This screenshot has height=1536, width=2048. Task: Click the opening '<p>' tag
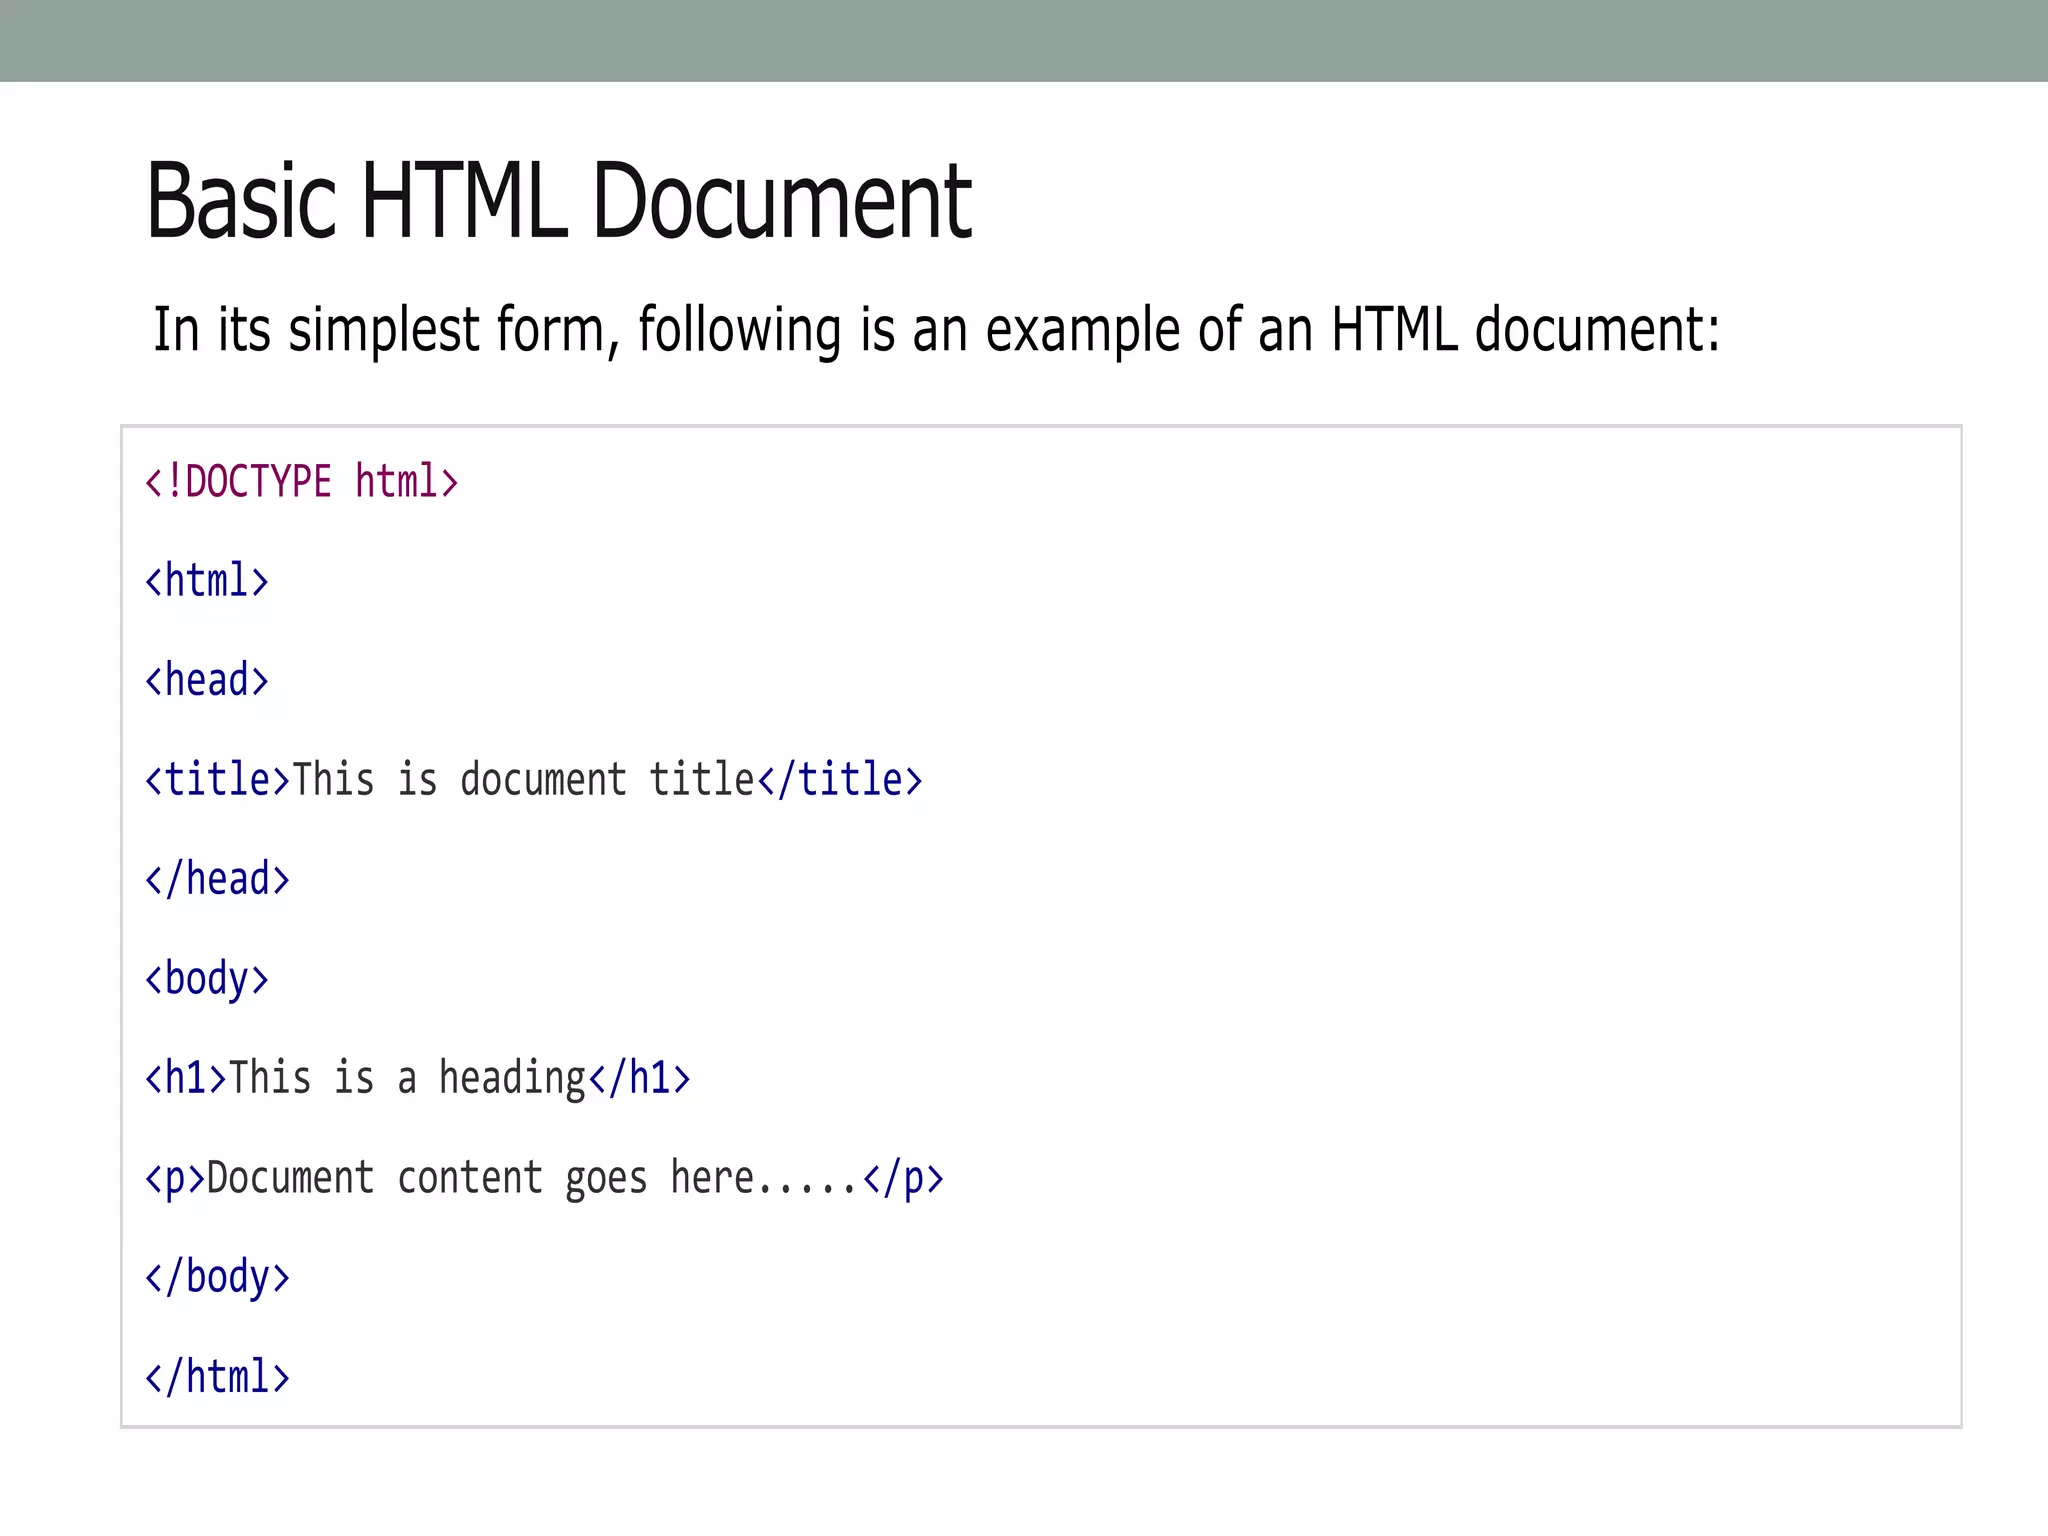[x=175, y=1178]
